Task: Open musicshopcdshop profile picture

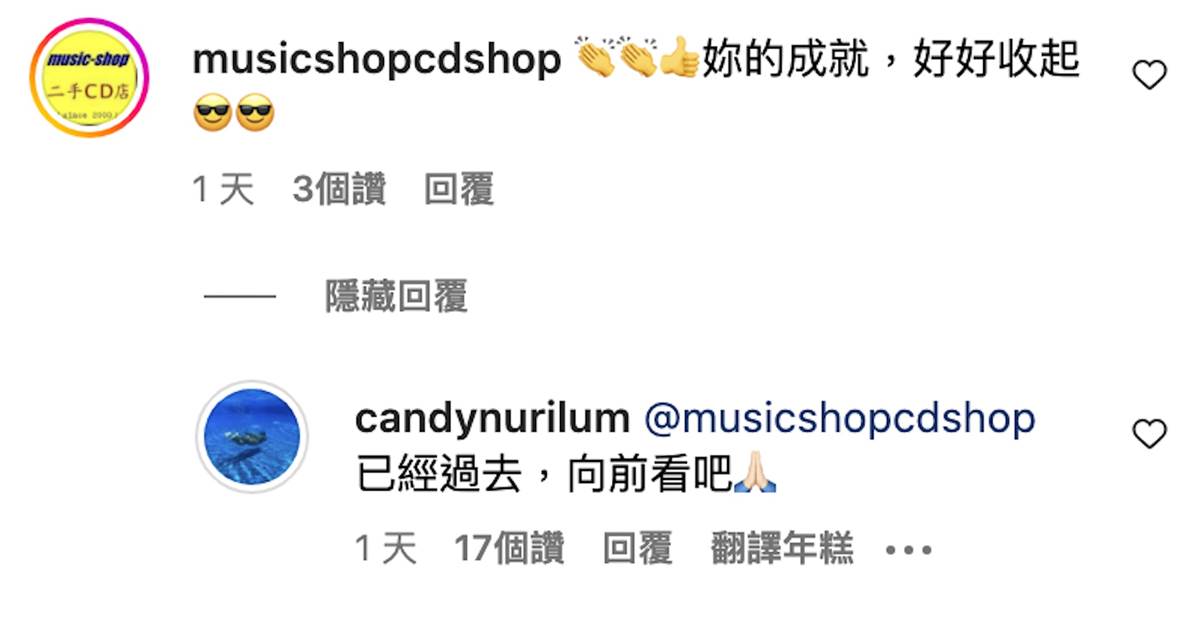Action: (x=88, y=78)
